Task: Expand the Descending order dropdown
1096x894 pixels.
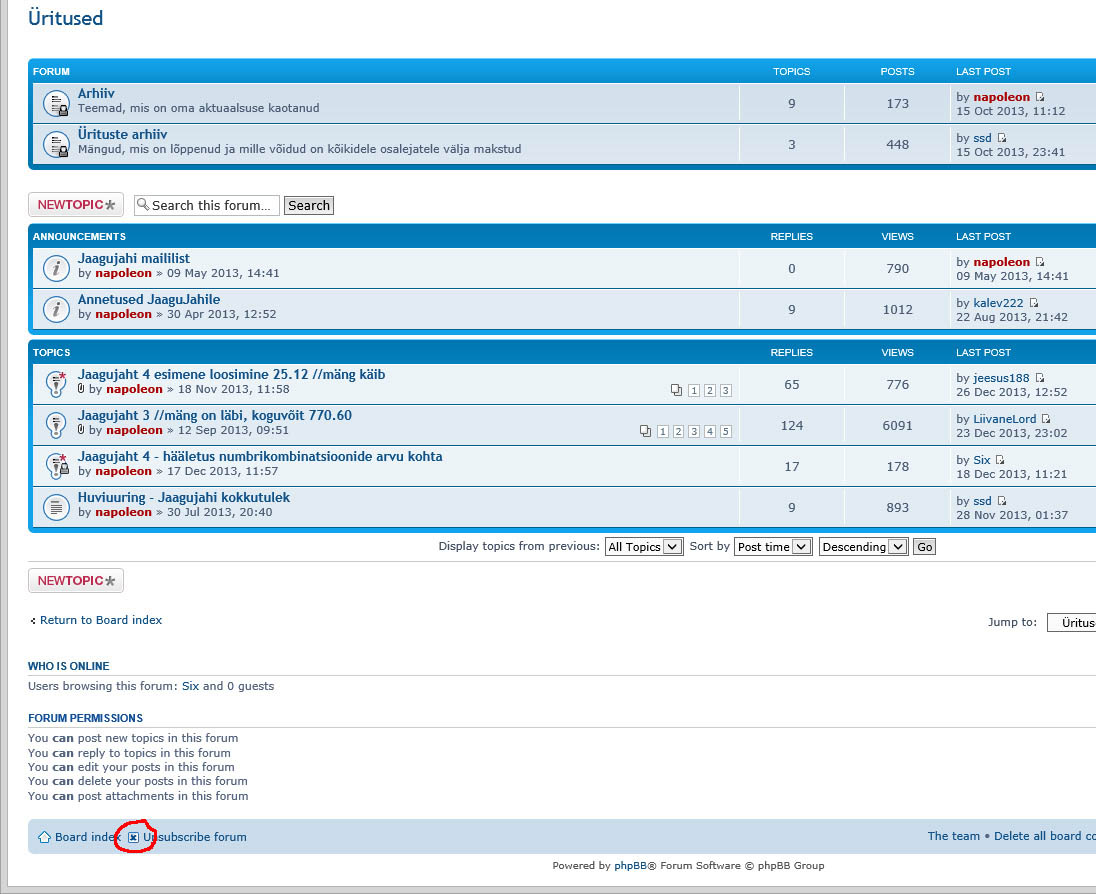Action: pos(862,547)
